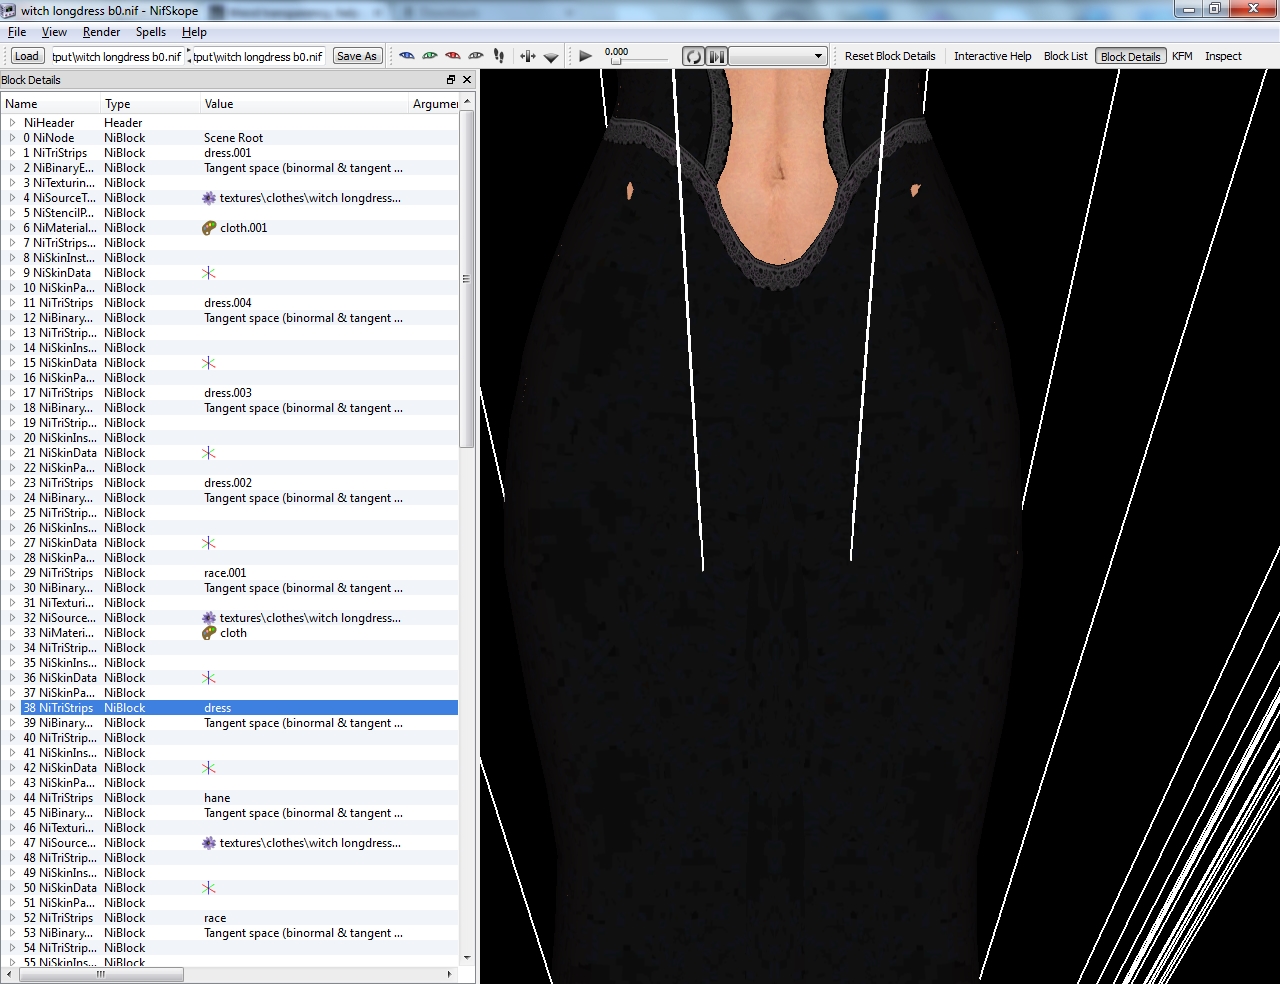
Task: Click texture icon in row 32 NiSourceTexture
Action: coord(209,618)
